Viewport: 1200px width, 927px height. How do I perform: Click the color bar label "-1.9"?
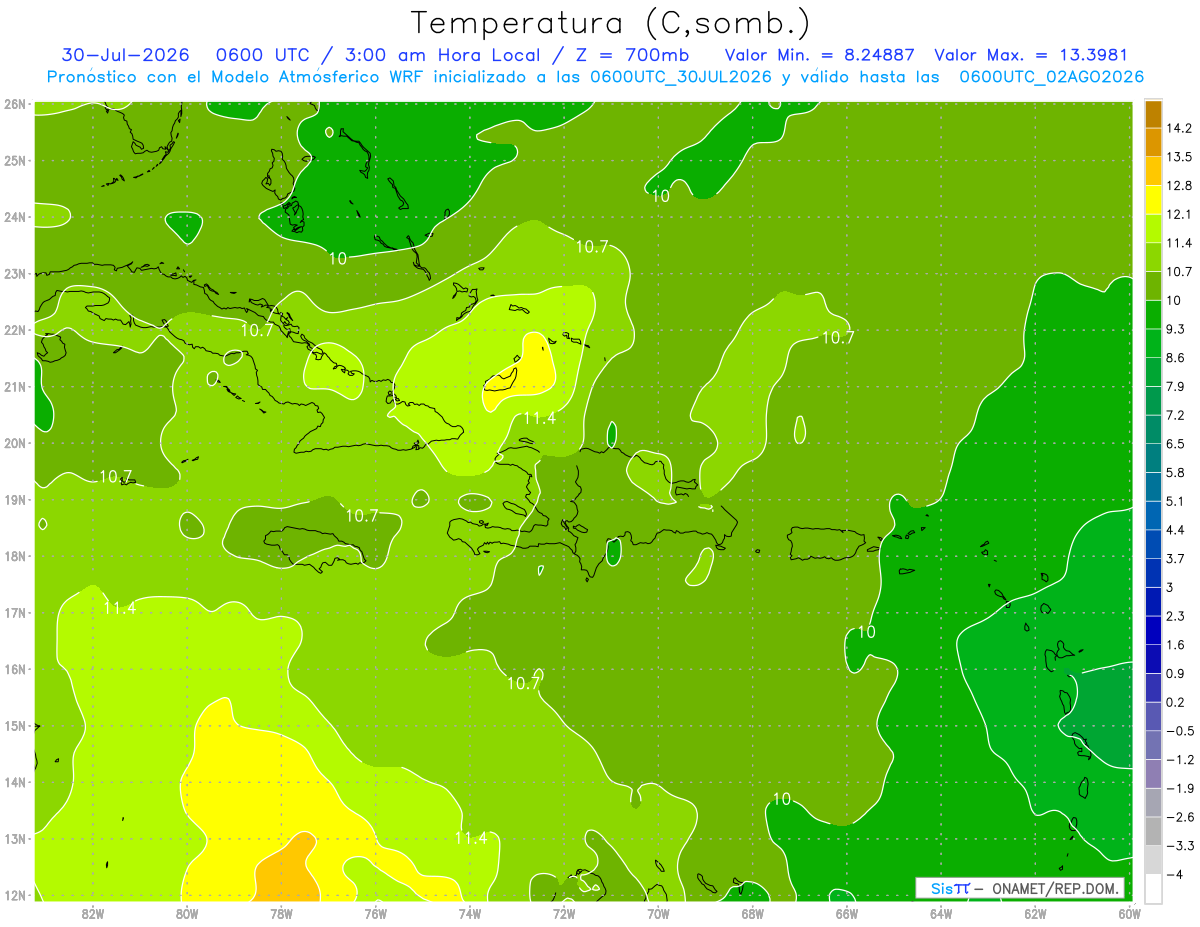(x=1179, y=788)
